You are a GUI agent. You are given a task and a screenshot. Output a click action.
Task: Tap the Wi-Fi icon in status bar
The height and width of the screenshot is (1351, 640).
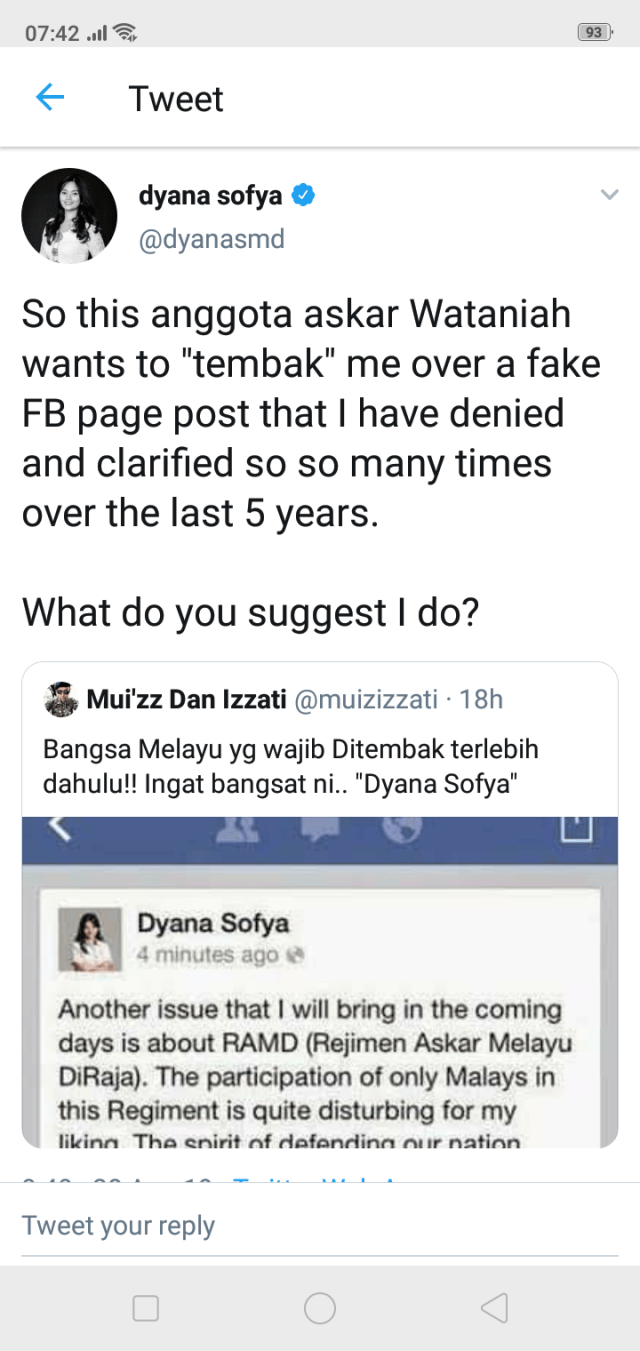tap(125, 33)
